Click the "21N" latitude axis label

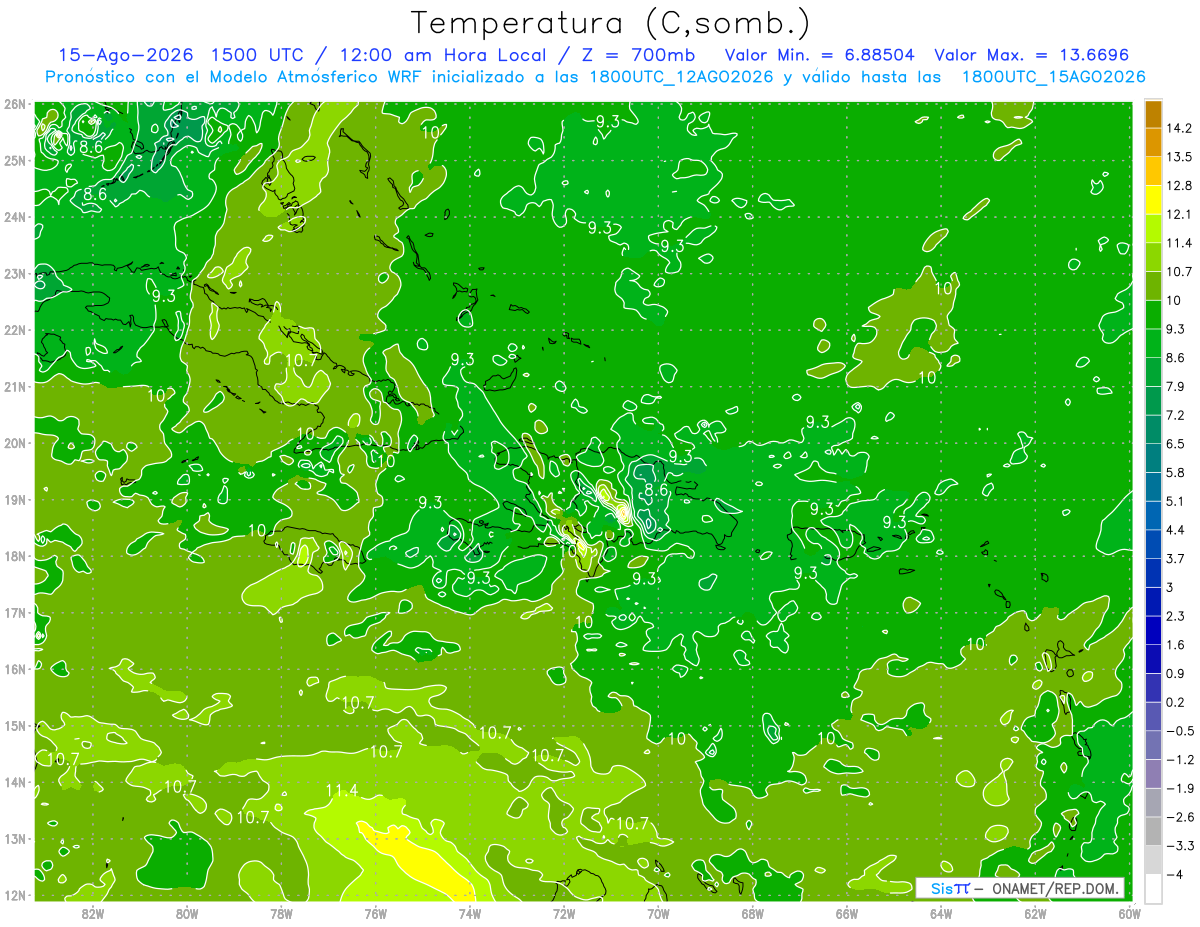(x=14, y=386)
